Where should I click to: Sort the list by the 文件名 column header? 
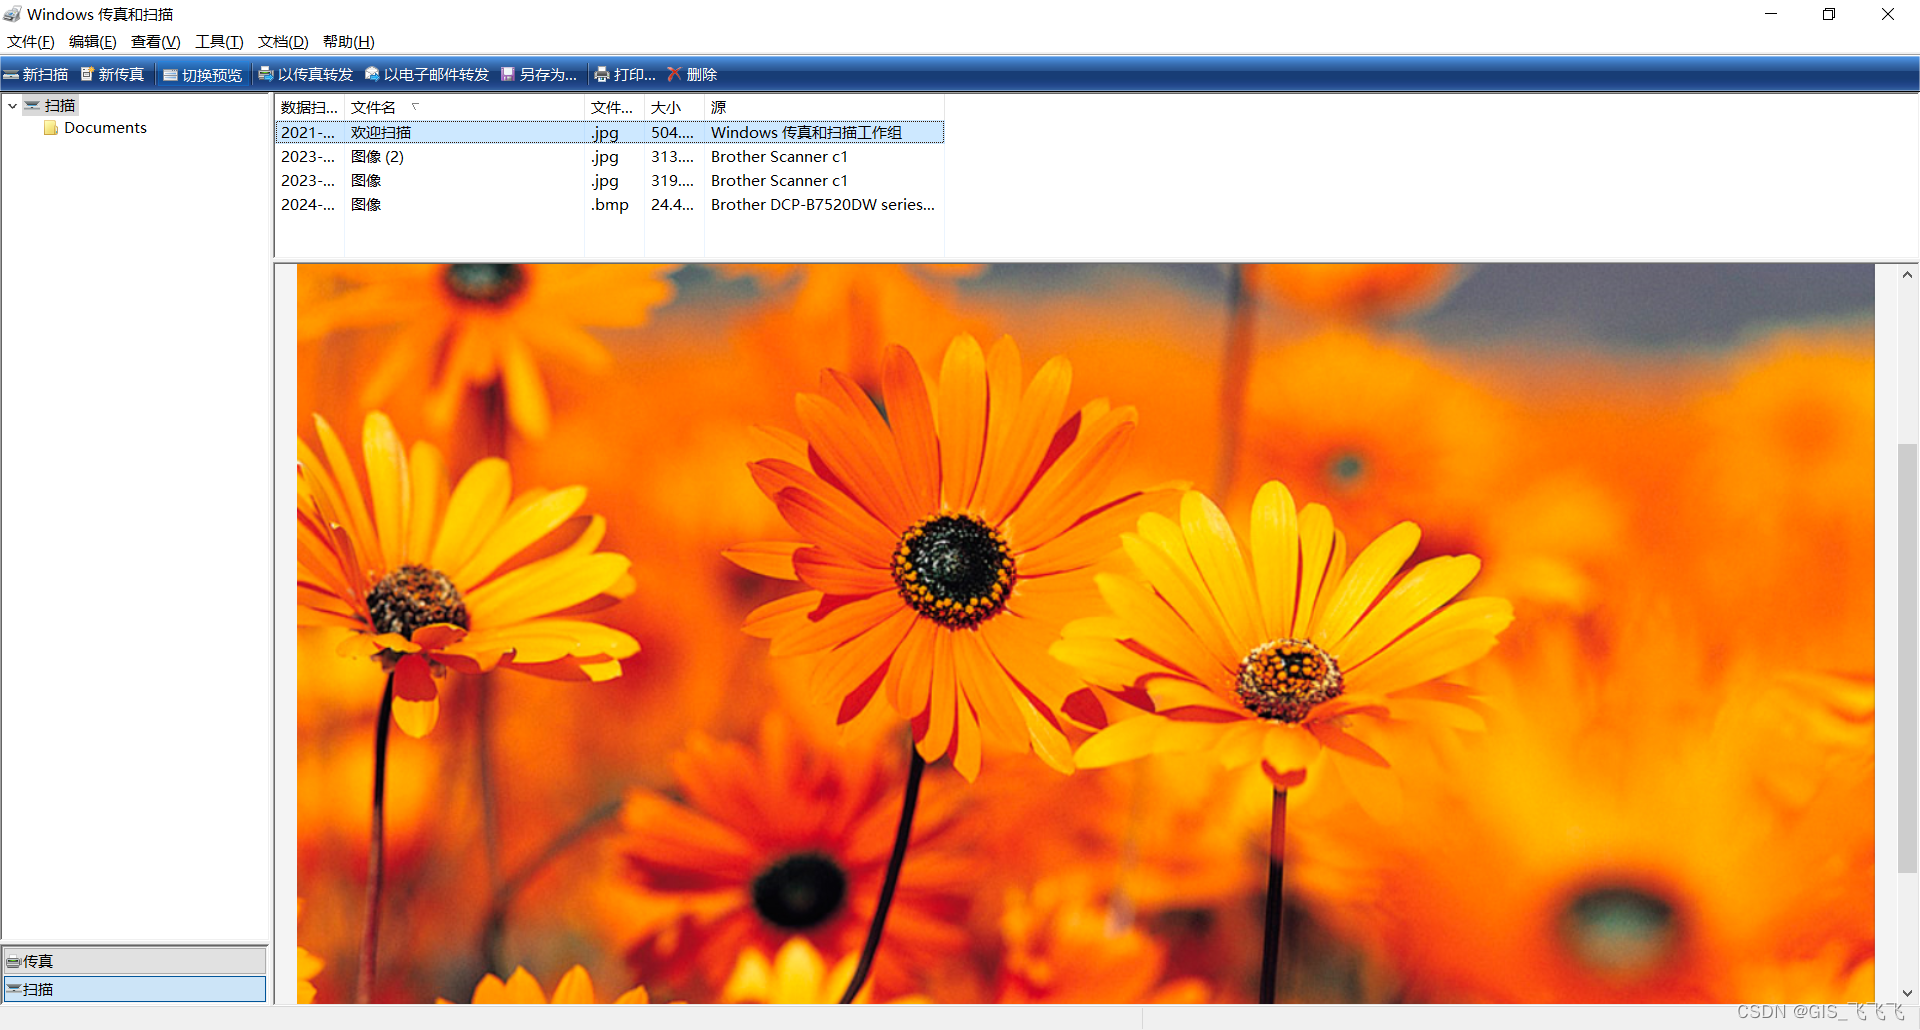[464, 107]
